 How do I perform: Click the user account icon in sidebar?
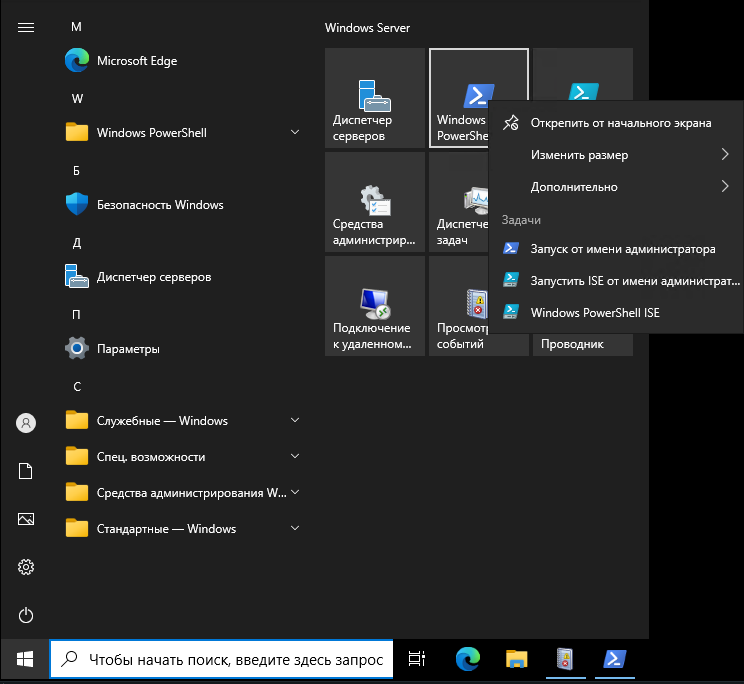point(26,423)
